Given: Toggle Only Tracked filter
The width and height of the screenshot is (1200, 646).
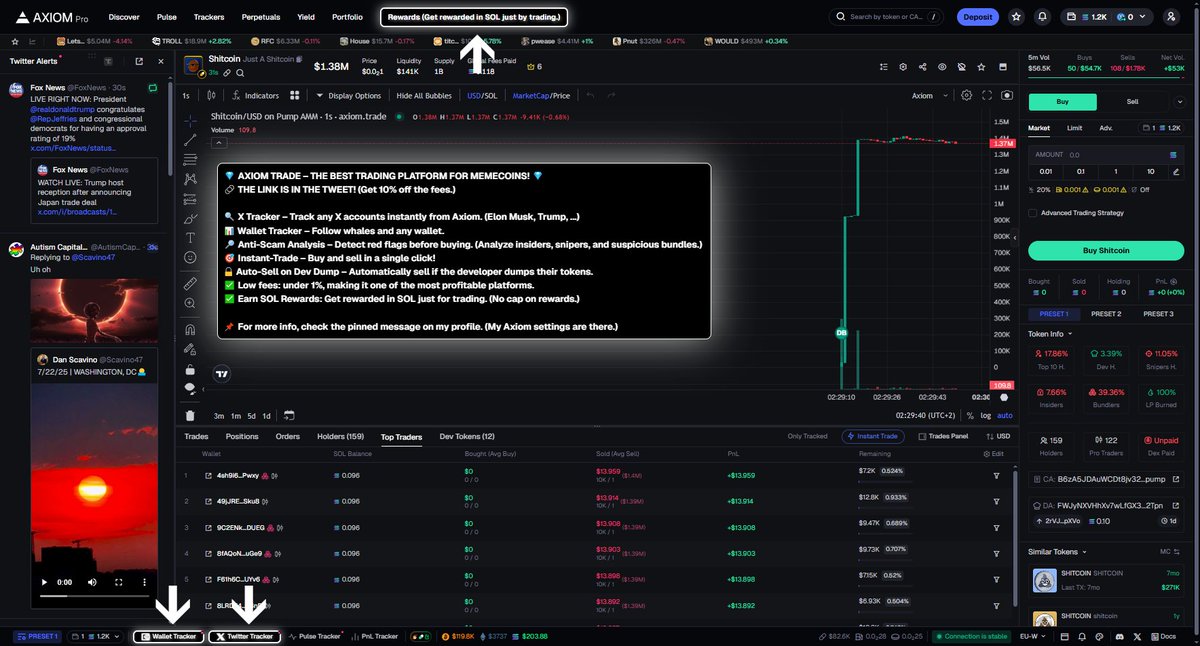Looking at the screenshot, I should click(808, 437).
